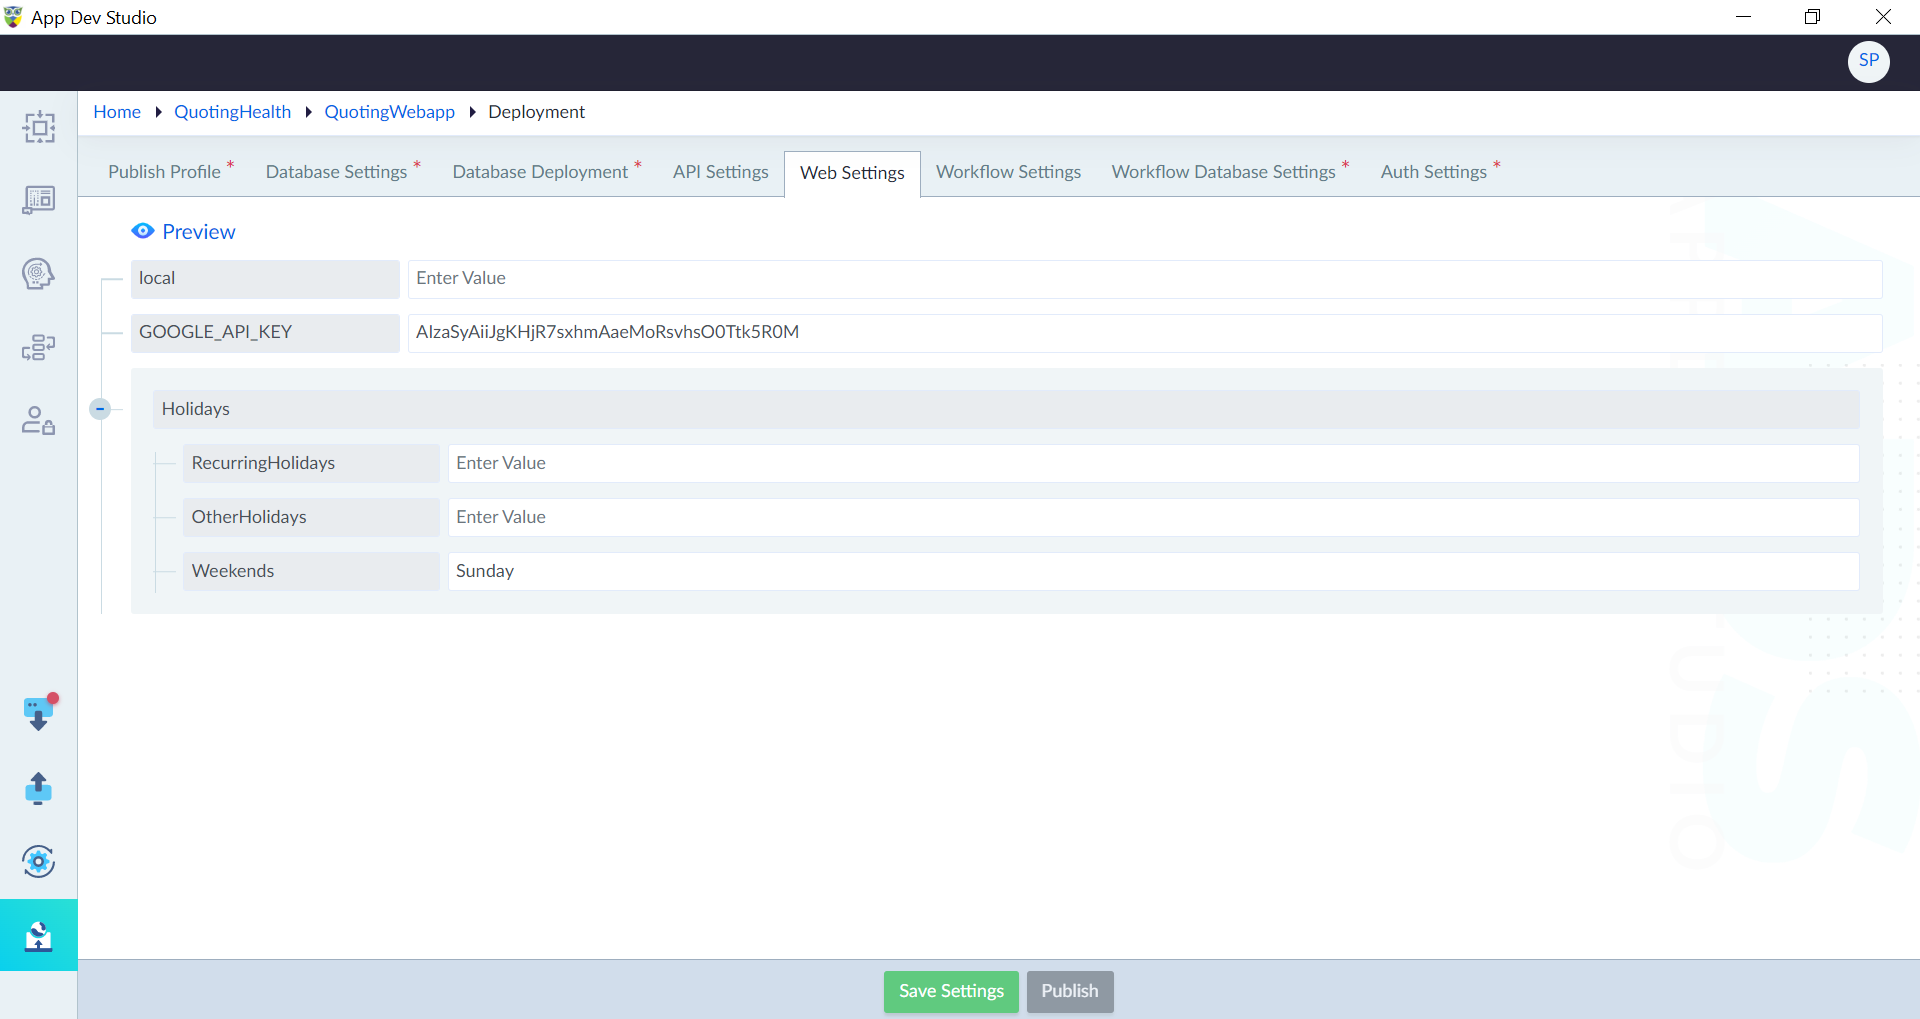This screenshot has height=1019, width=1920.
Task: Open the AI brain sidebar icon
Action: (39, 274)
